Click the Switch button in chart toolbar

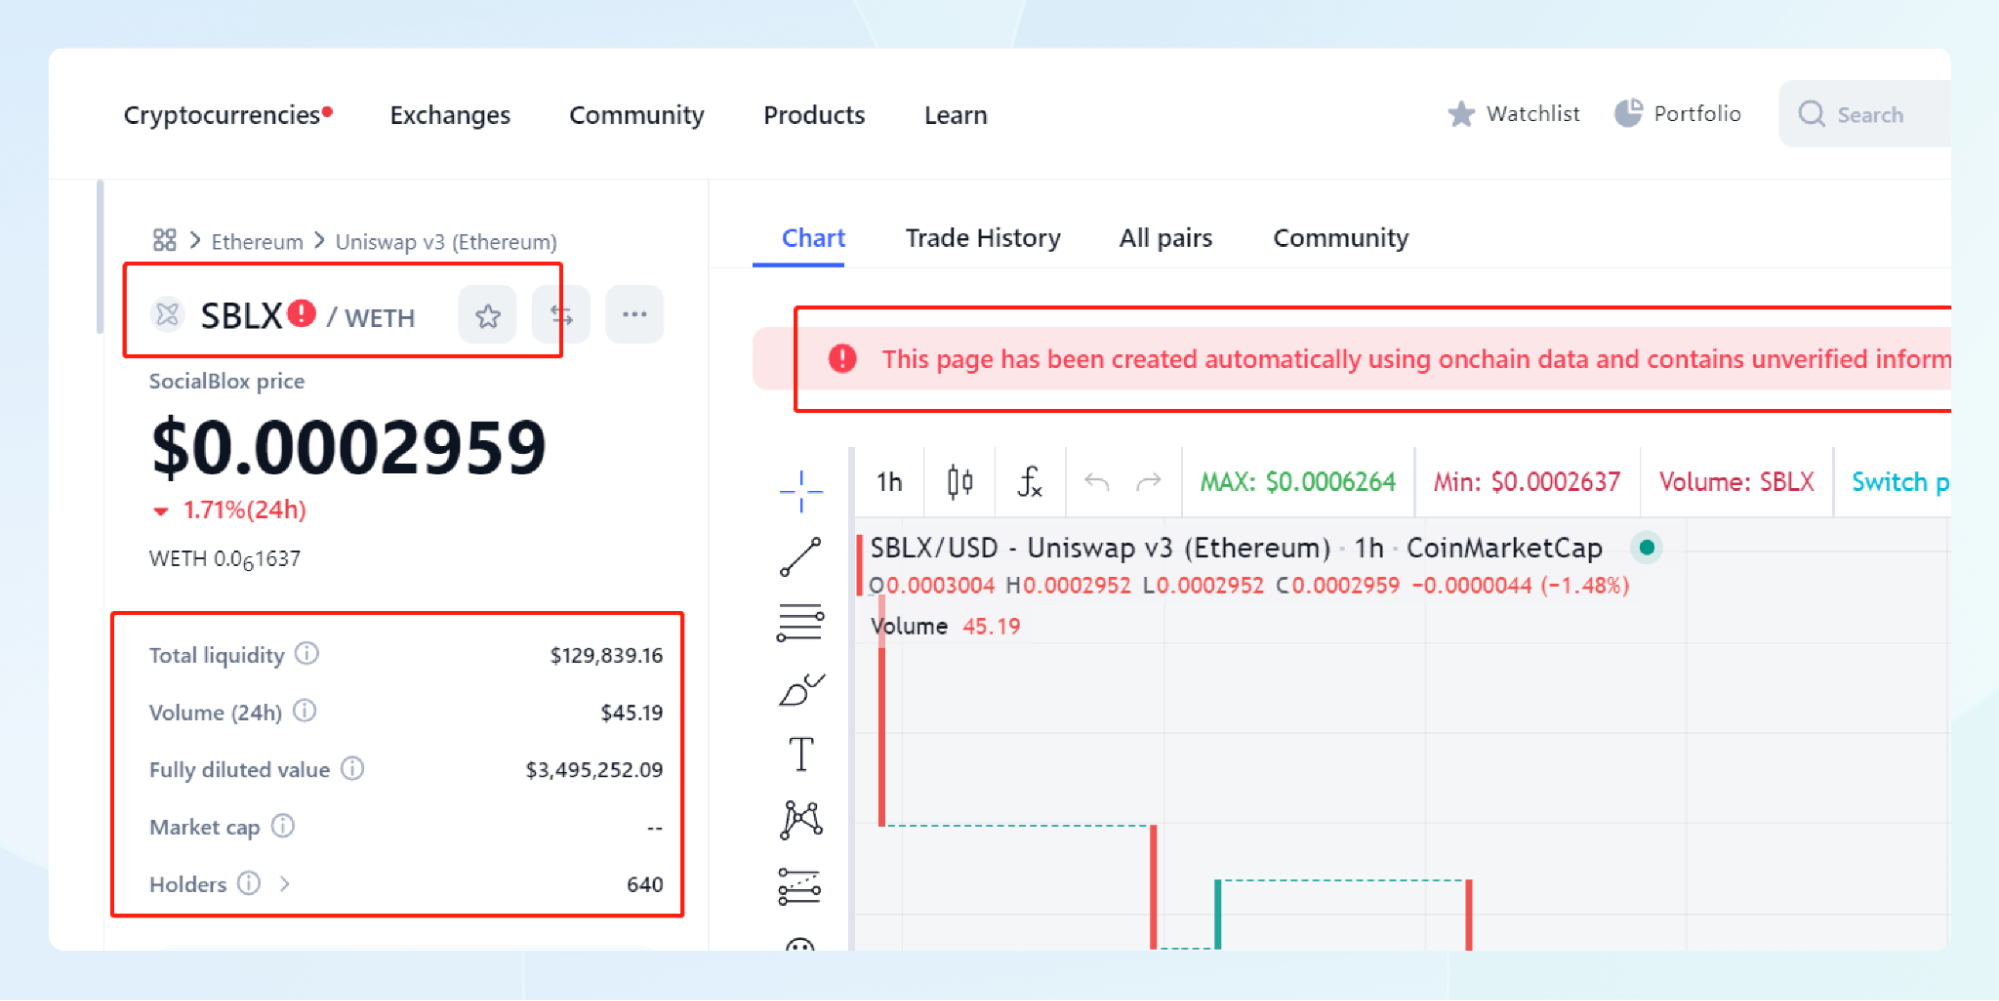(x=1900, y=482)
